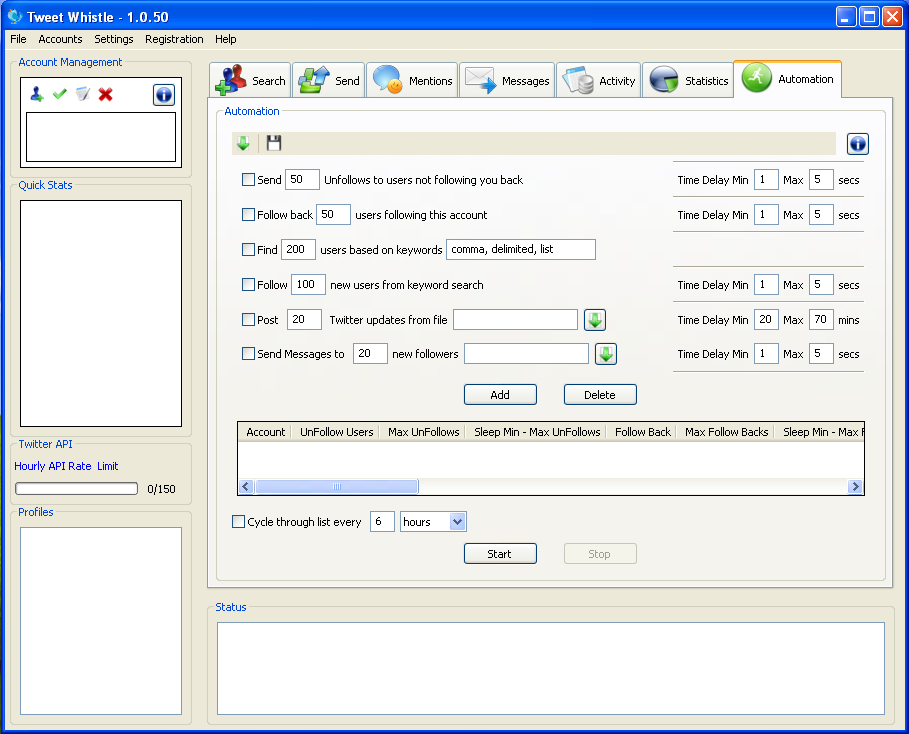
Task: Open the Automation panel info icon
Action: pos(857,144)
